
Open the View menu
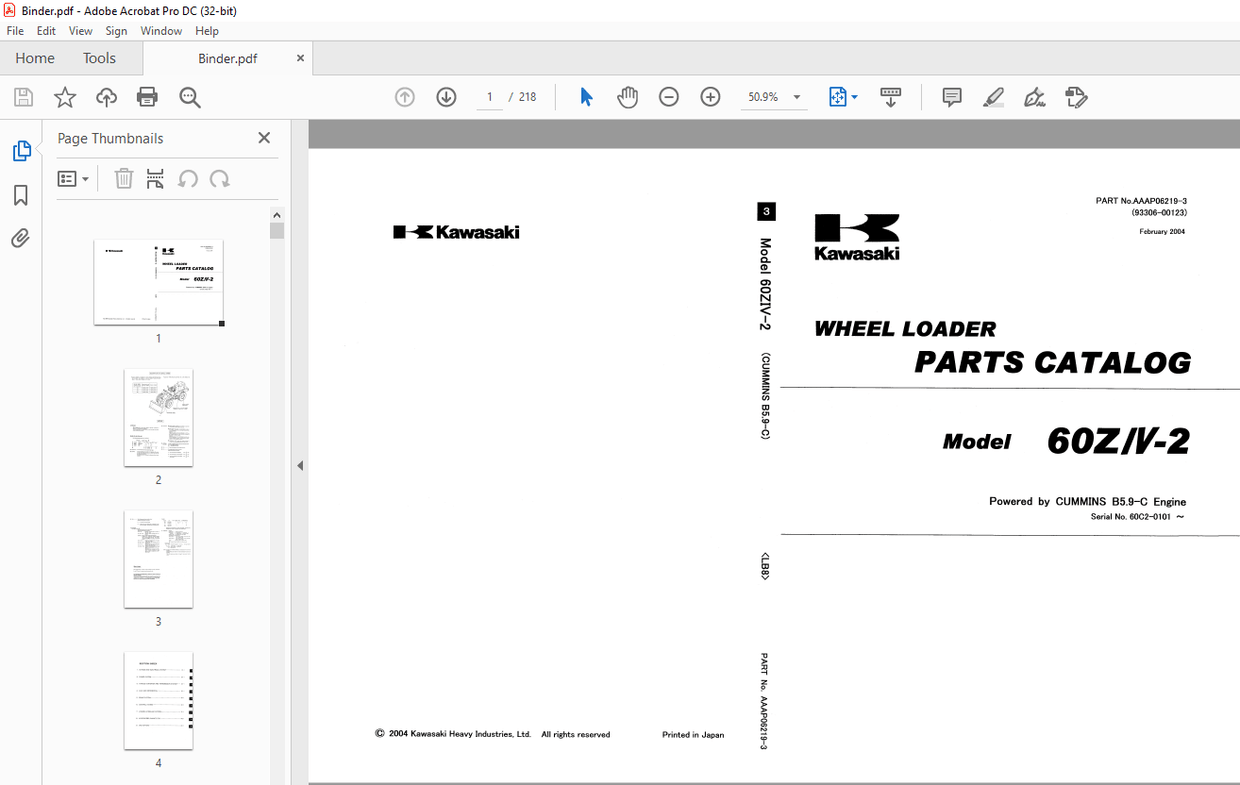point(80,30)
